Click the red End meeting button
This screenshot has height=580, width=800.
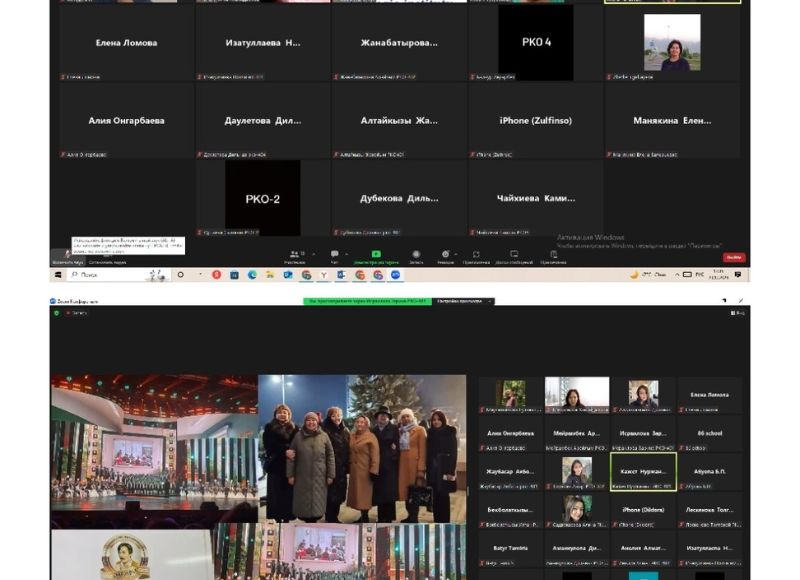[734, 257]
